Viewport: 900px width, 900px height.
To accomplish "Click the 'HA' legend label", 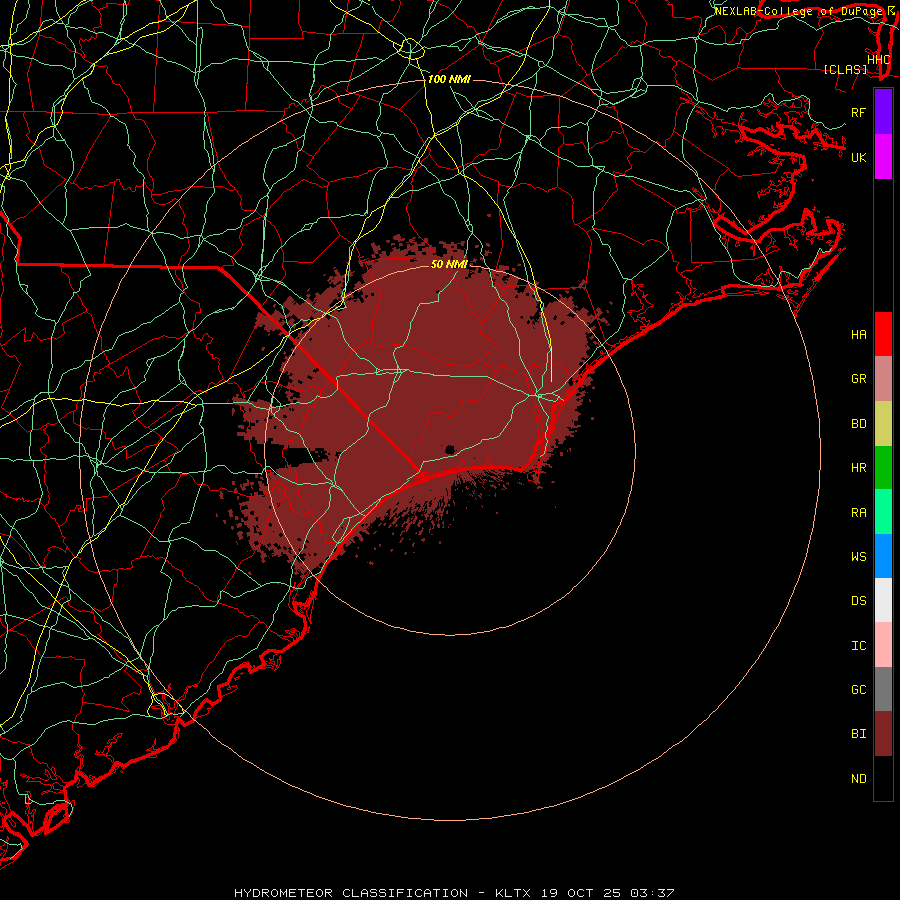I will pos(858,335).
